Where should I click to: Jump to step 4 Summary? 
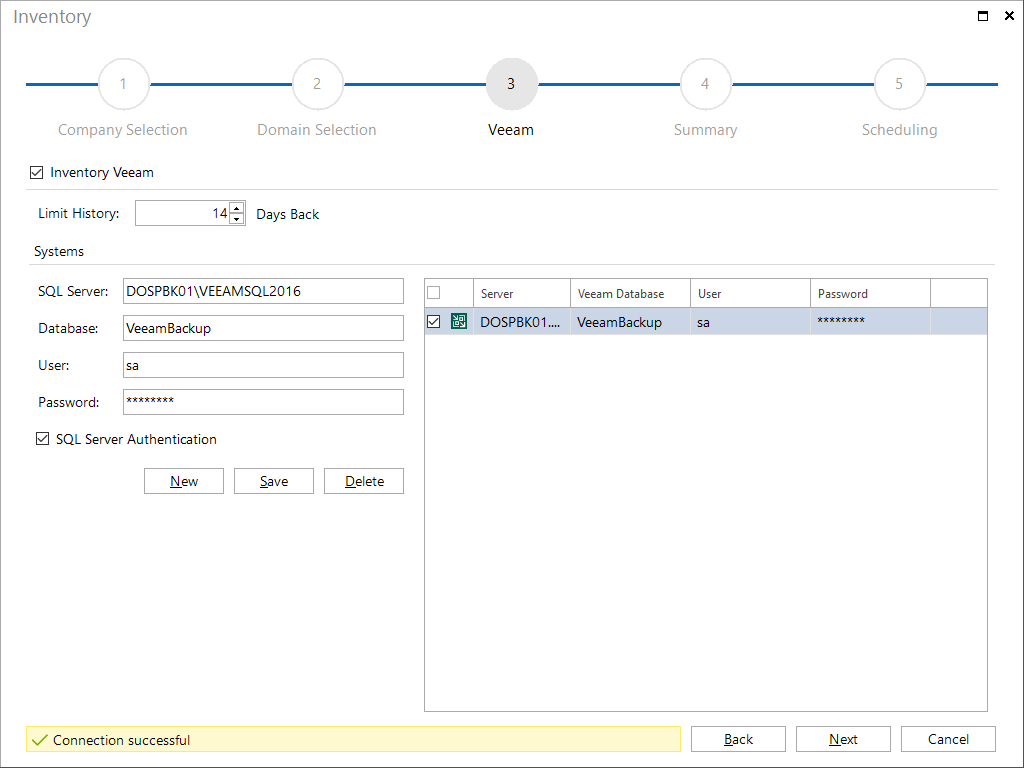pyautogui.click(x=705, y=84)
